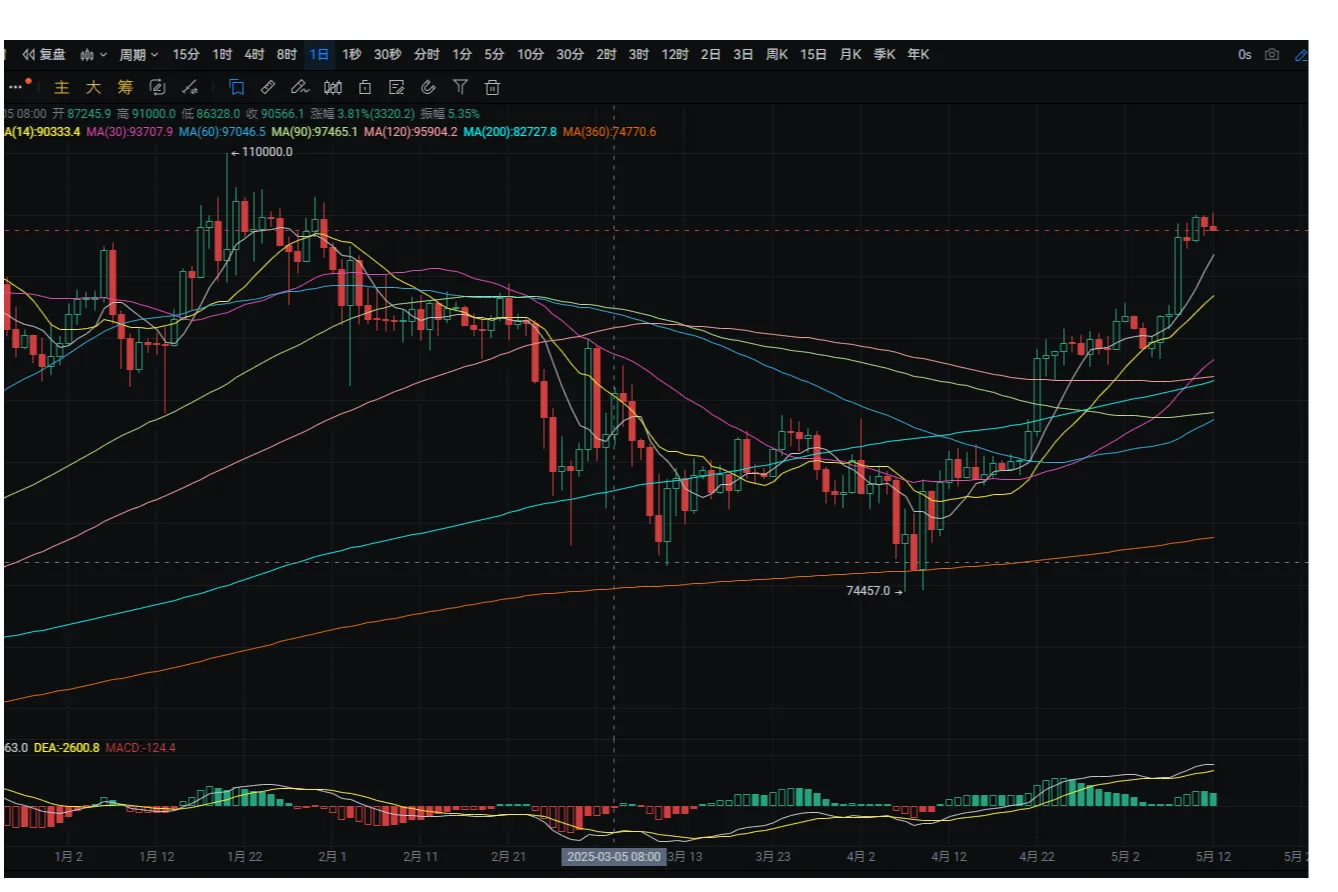Switch to the 周K weekly chart
1338x892 pixels.
pyautogui.click(x=777, y=55)
